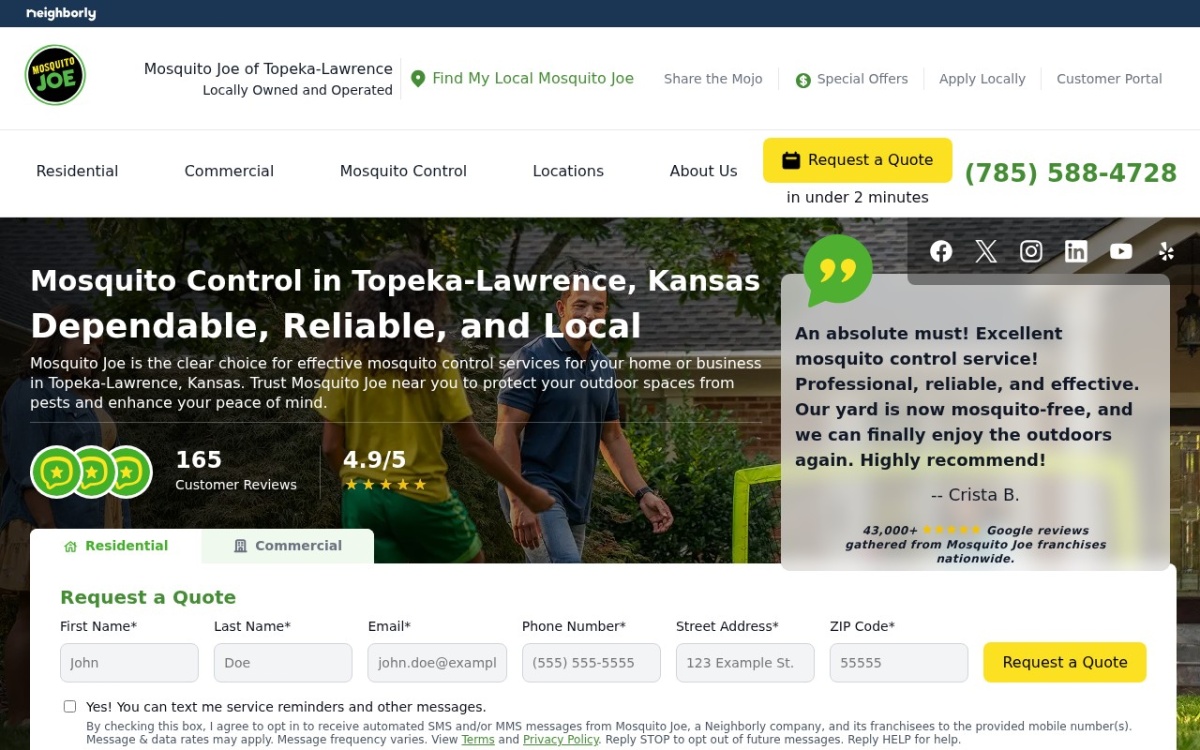Click Find My Local Mosquito Joe
The width and height of the screenshot is (1200, 750).
tap(533, 79)
